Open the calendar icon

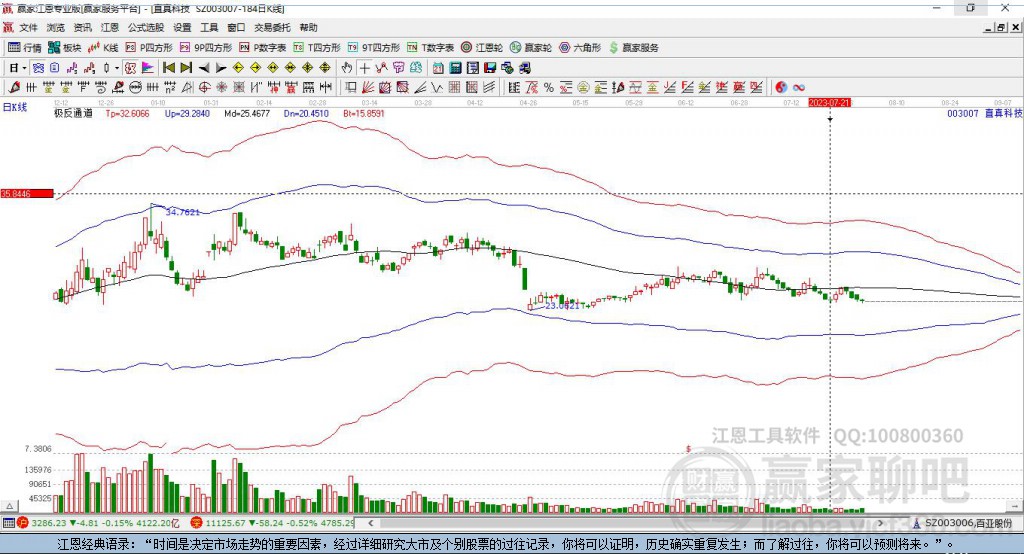[438, 68]
